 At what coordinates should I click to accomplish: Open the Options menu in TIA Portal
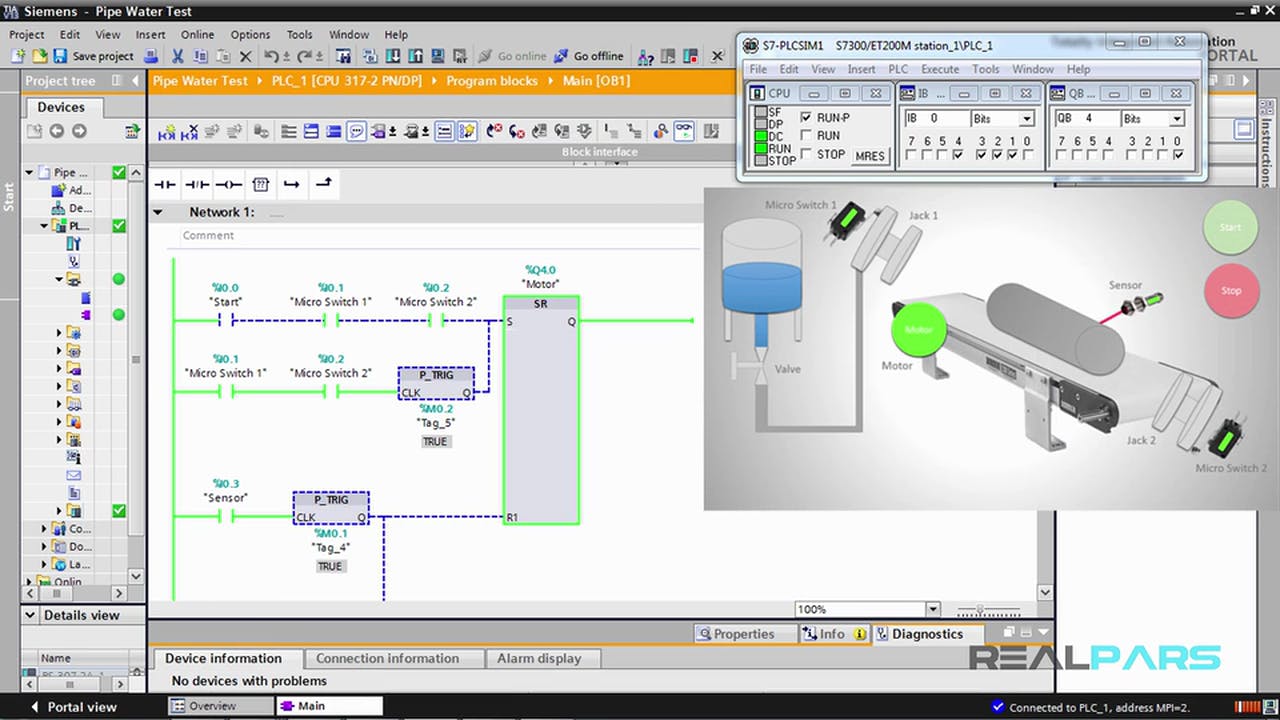(250, 34)
